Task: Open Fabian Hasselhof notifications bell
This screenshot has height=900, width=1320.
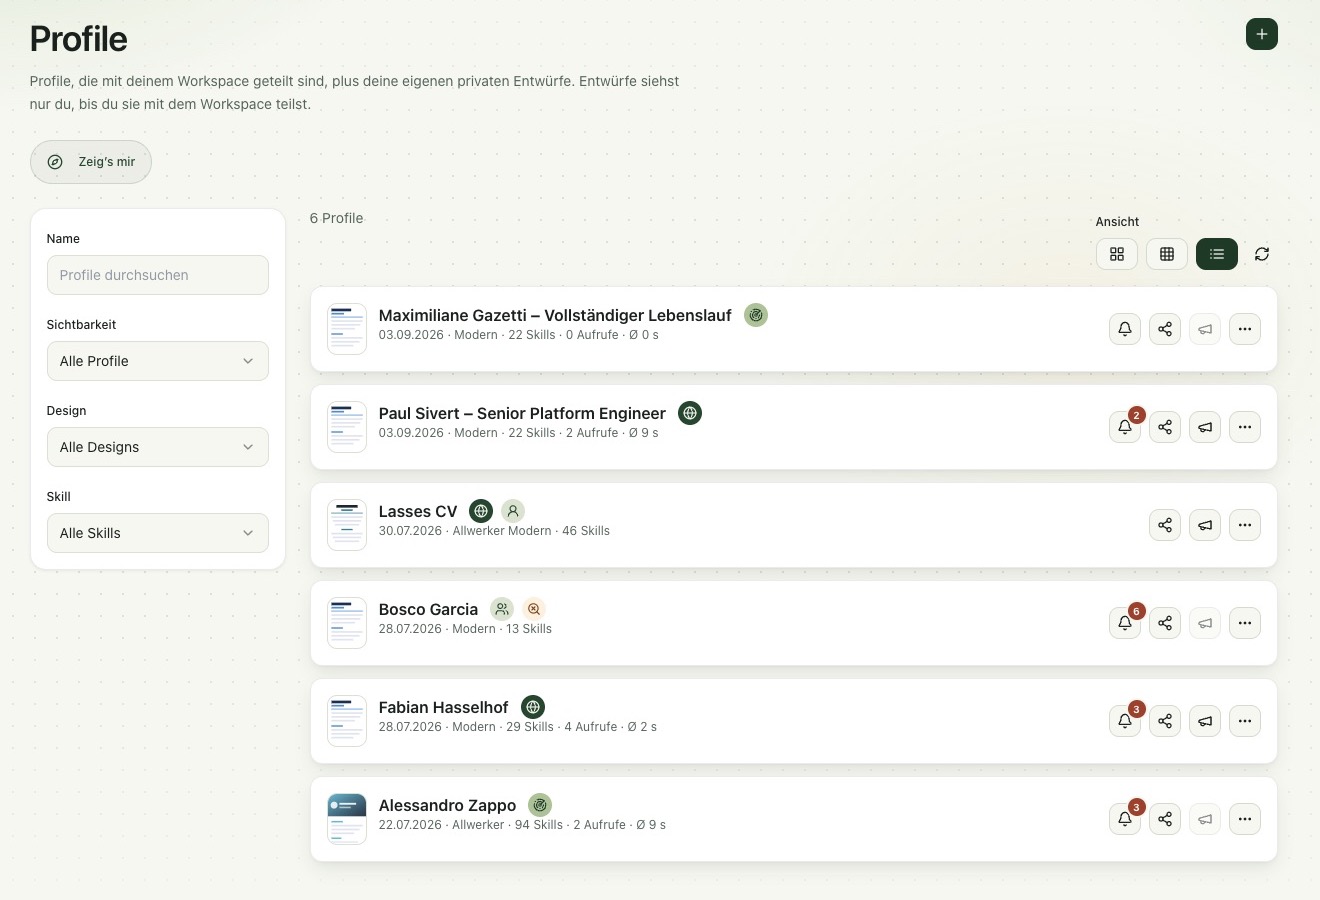Action: 1125,721
